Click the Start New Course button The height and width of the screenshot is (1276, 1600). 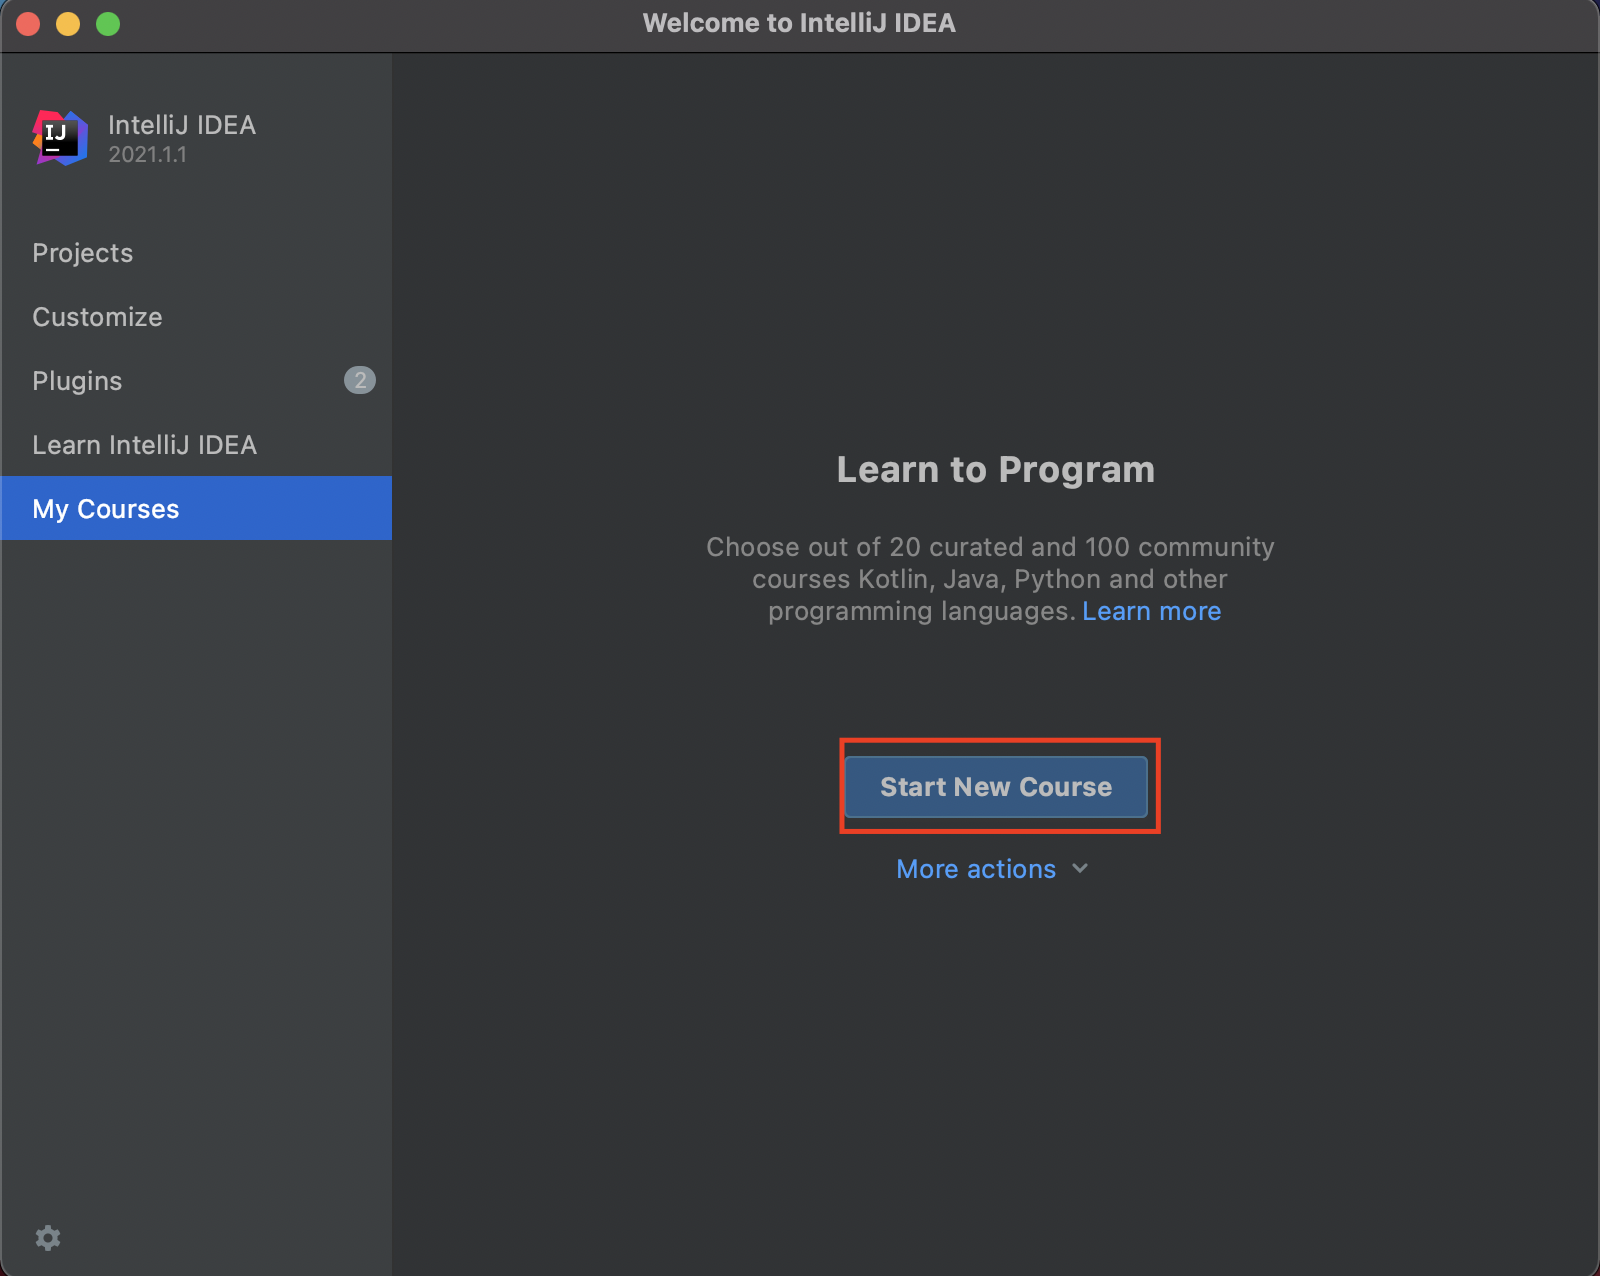(x=996, y=787)
